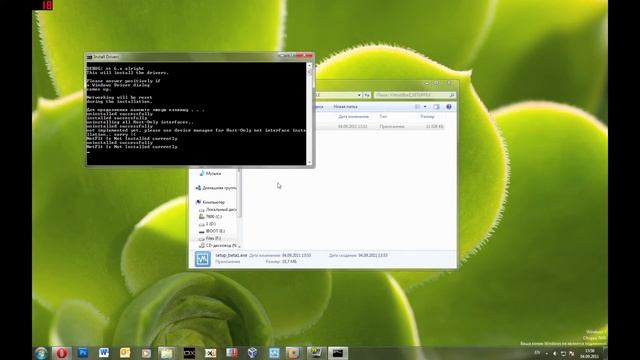The image size is (640, 360).
Task: Open the network tray icon
Action: pyautogui.click(x=563, y=353)
